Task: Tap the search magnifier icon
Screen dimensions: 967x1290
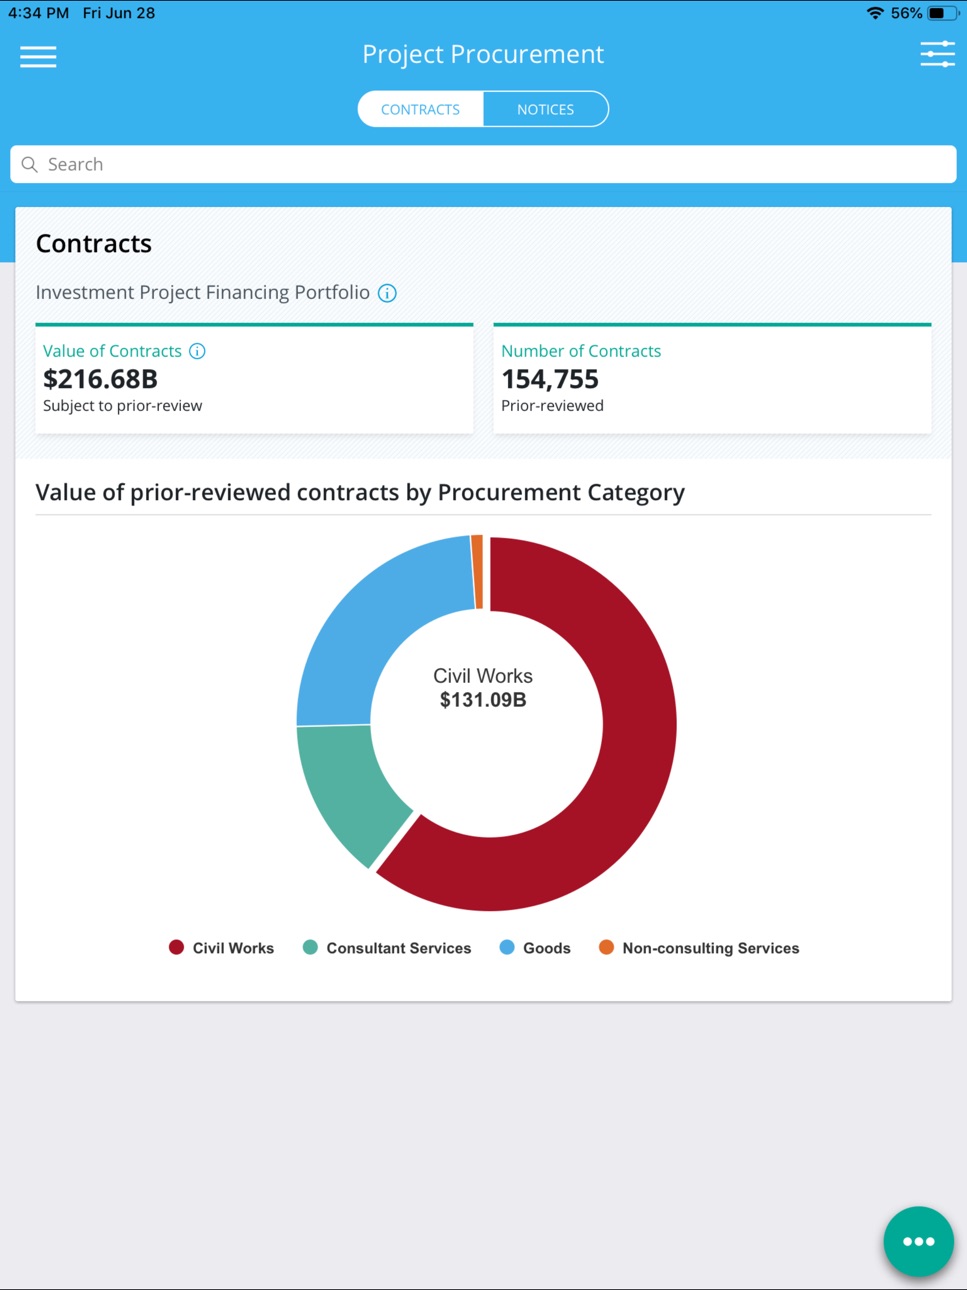Action: pos(30,164)
